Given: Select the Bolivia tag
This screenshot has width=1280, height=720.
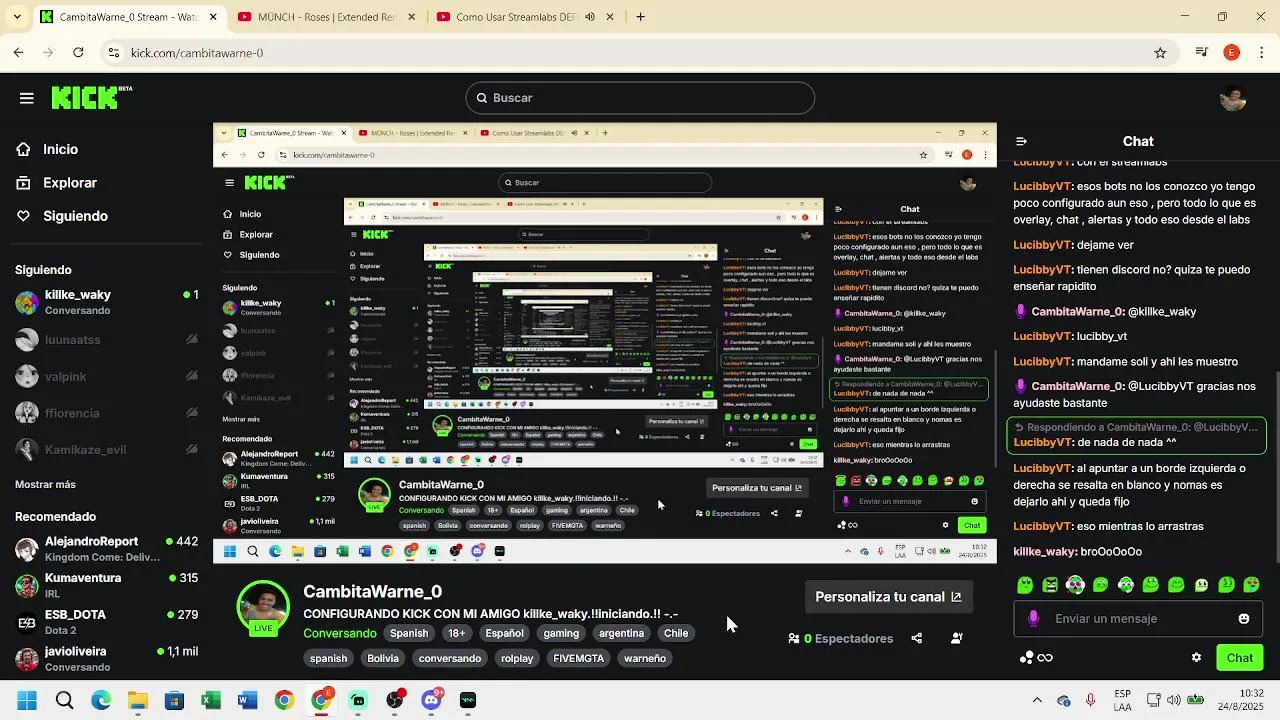Looking at the screenshot, I should (383, 658).
